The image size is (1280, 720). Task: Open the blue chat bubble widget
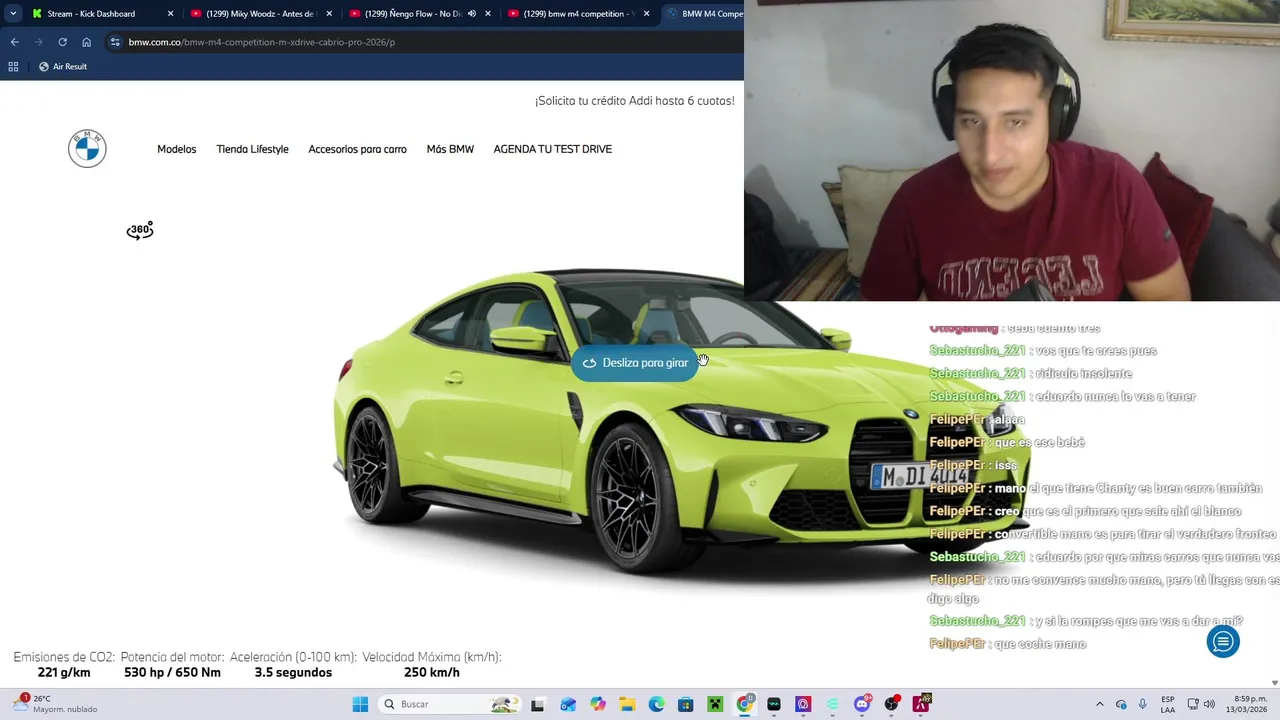(x=1223, y=641)
